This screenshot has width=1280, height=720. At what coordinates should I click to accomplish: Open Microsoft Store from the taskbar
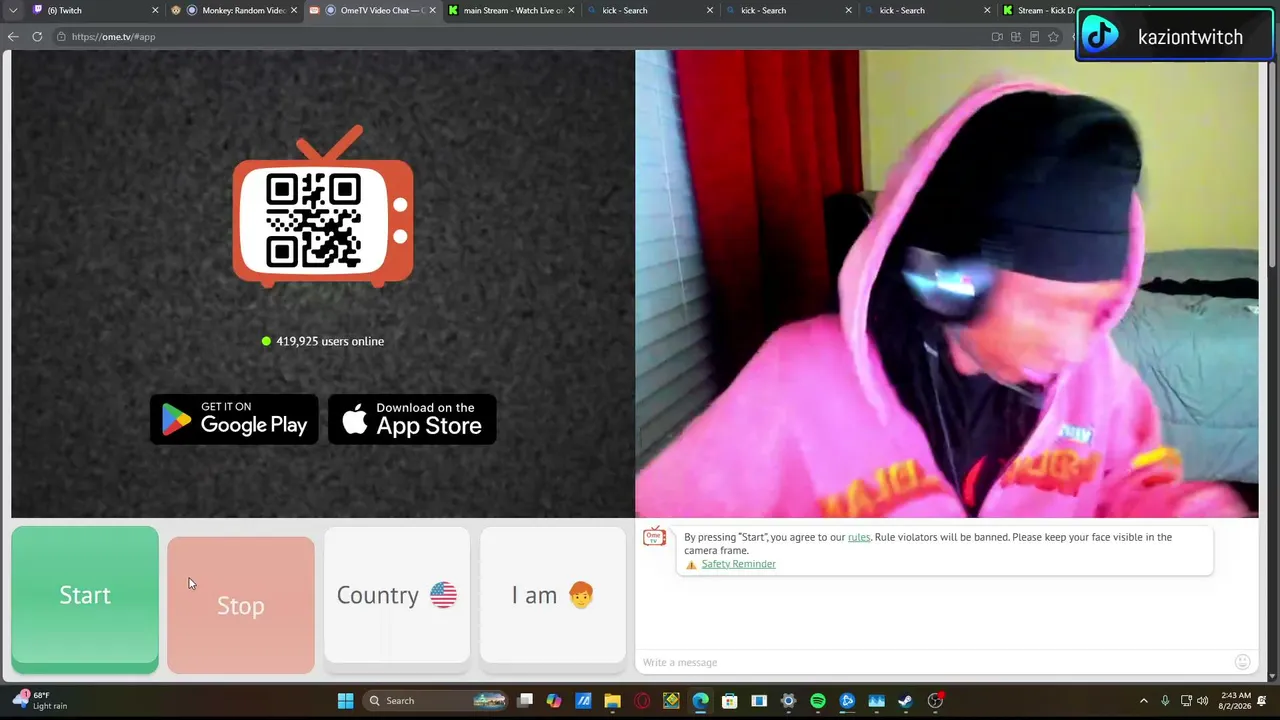[730, 701]
